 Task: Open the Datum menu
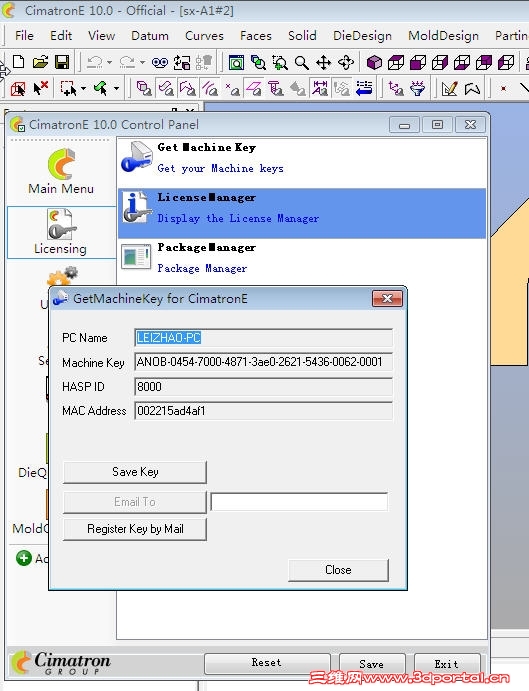[x=150, y=36]
